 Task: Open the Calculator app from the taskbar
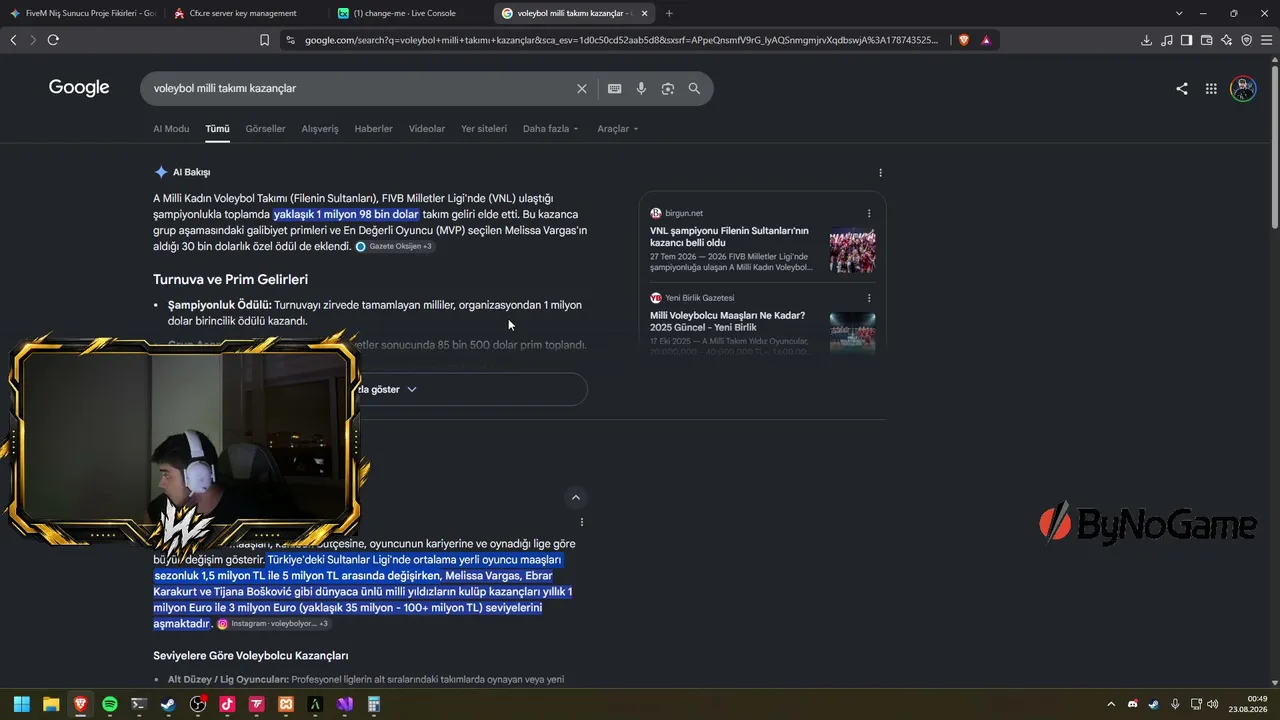tap(374, 704)
